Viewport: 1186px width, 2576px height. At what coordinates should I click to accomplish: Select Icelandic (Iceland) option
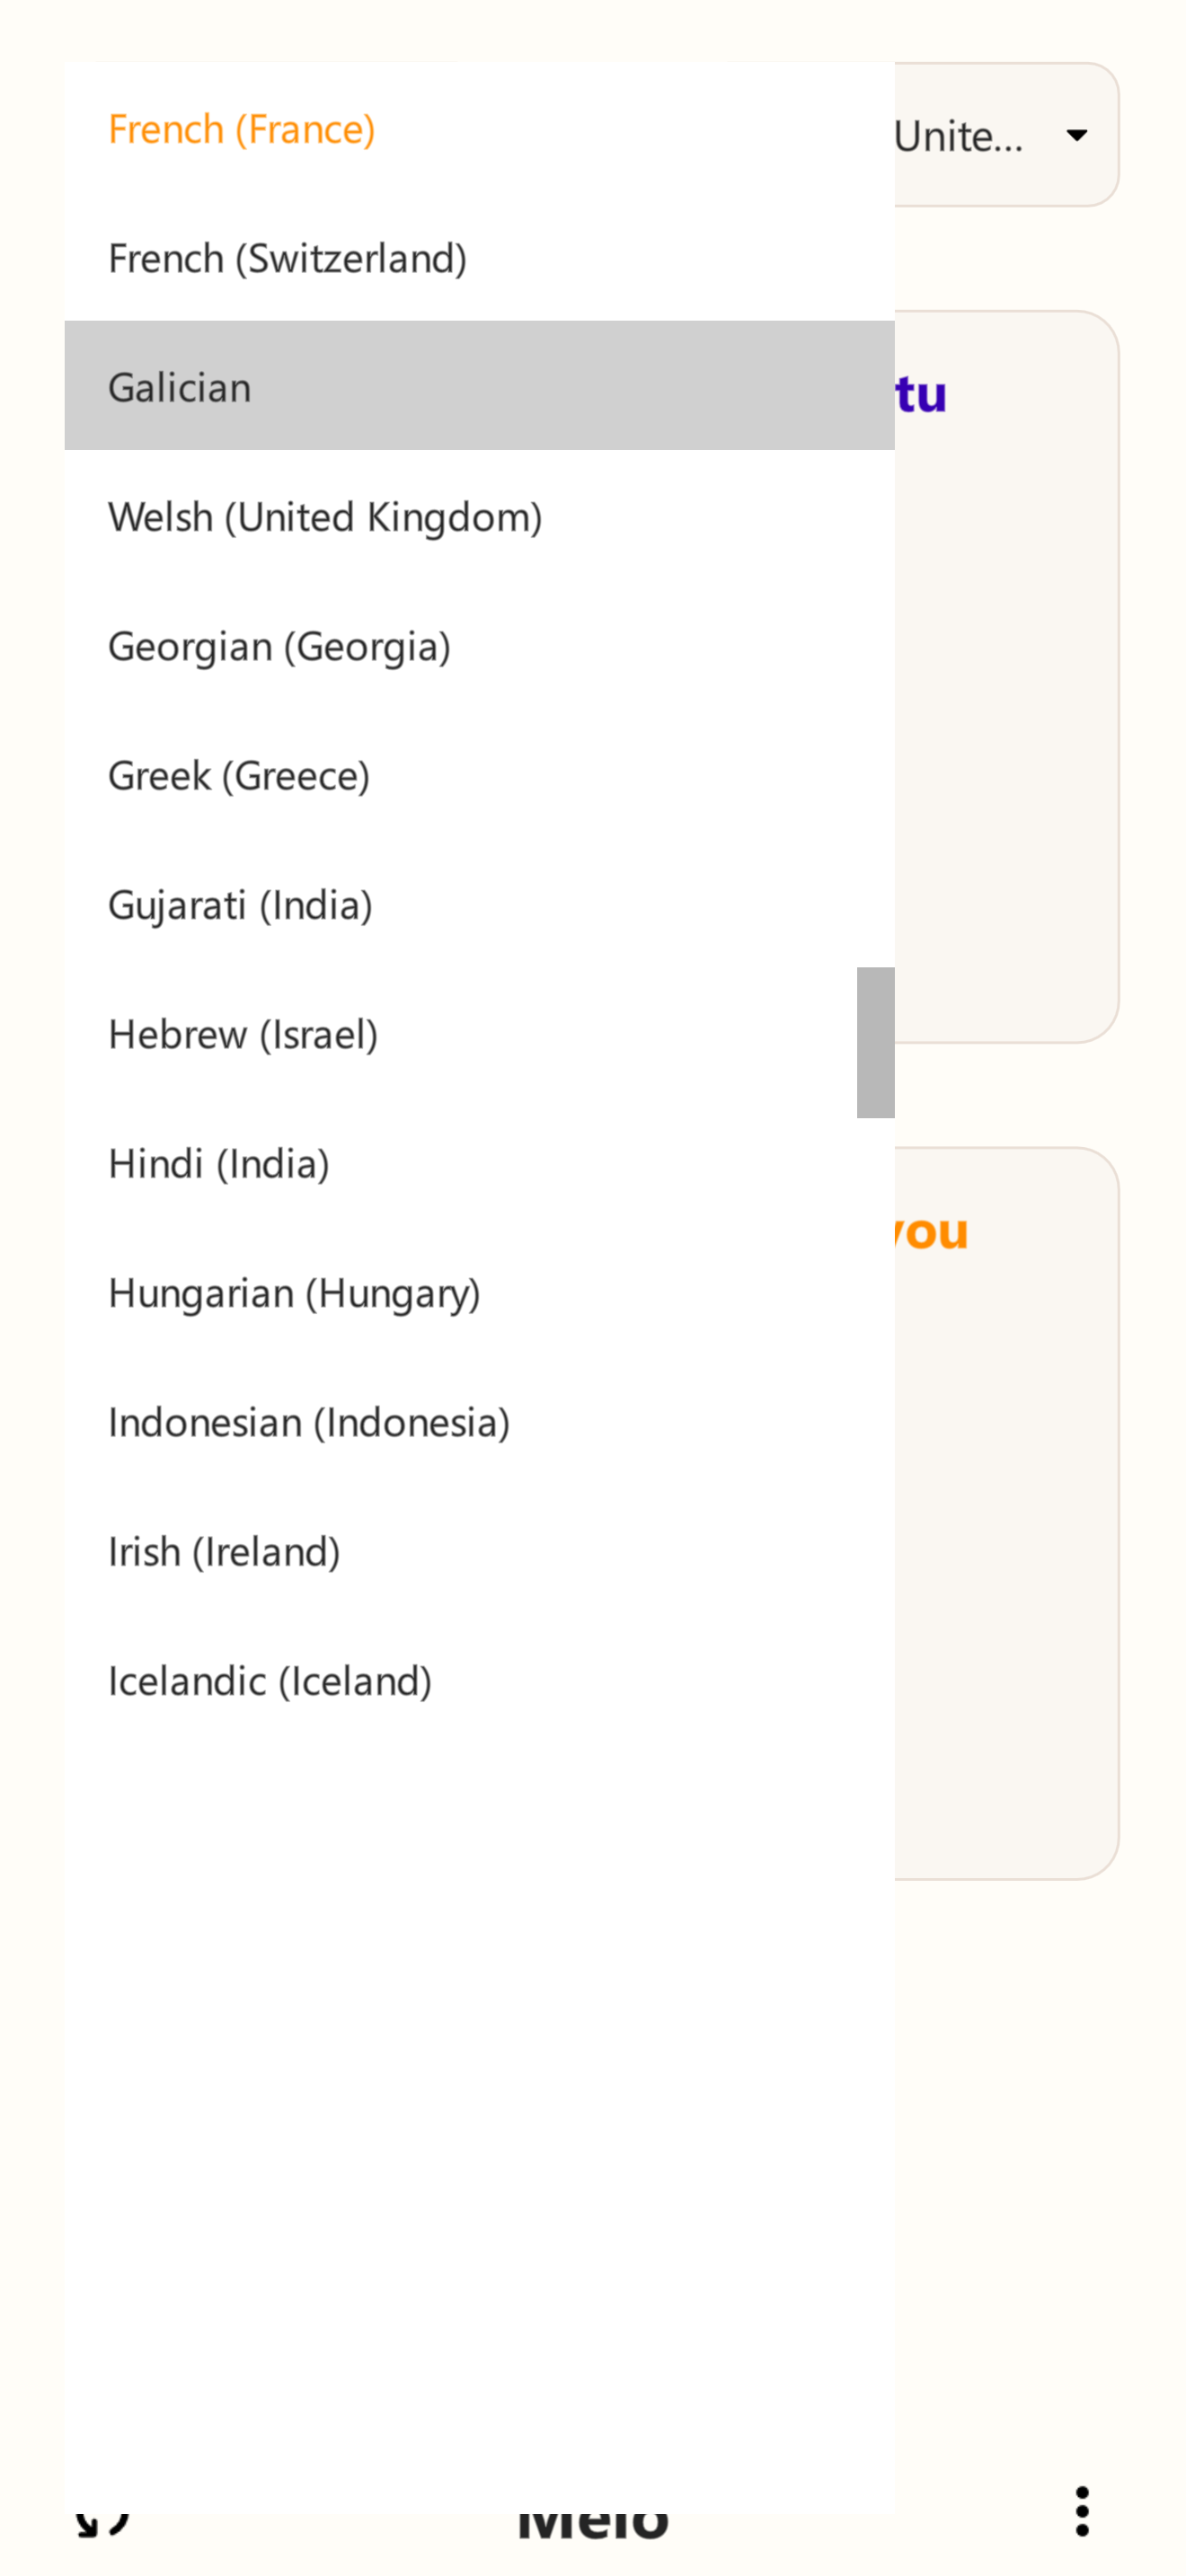(479, 1679)
